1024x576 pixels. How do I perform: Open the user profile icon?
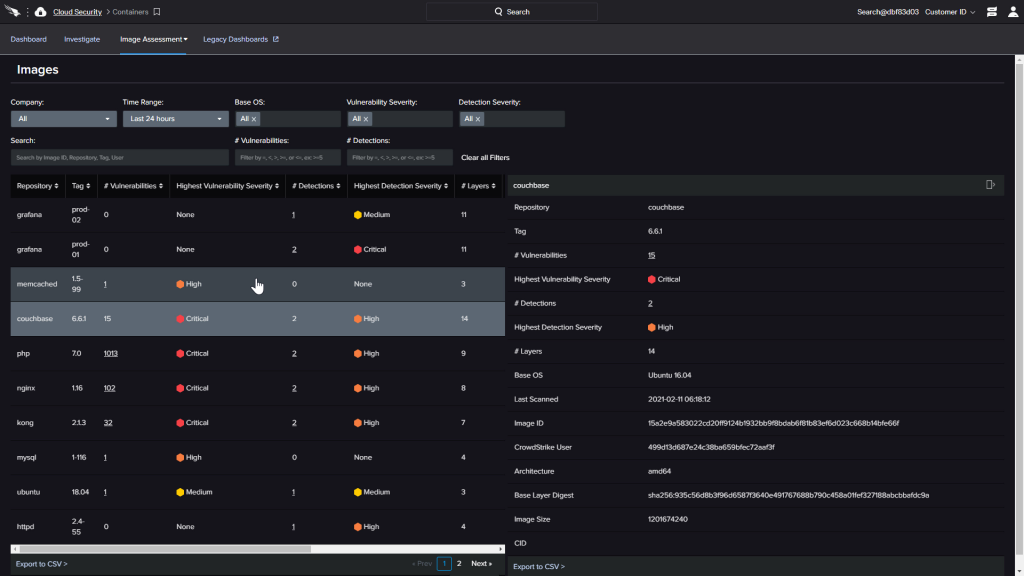(1013, 12)
